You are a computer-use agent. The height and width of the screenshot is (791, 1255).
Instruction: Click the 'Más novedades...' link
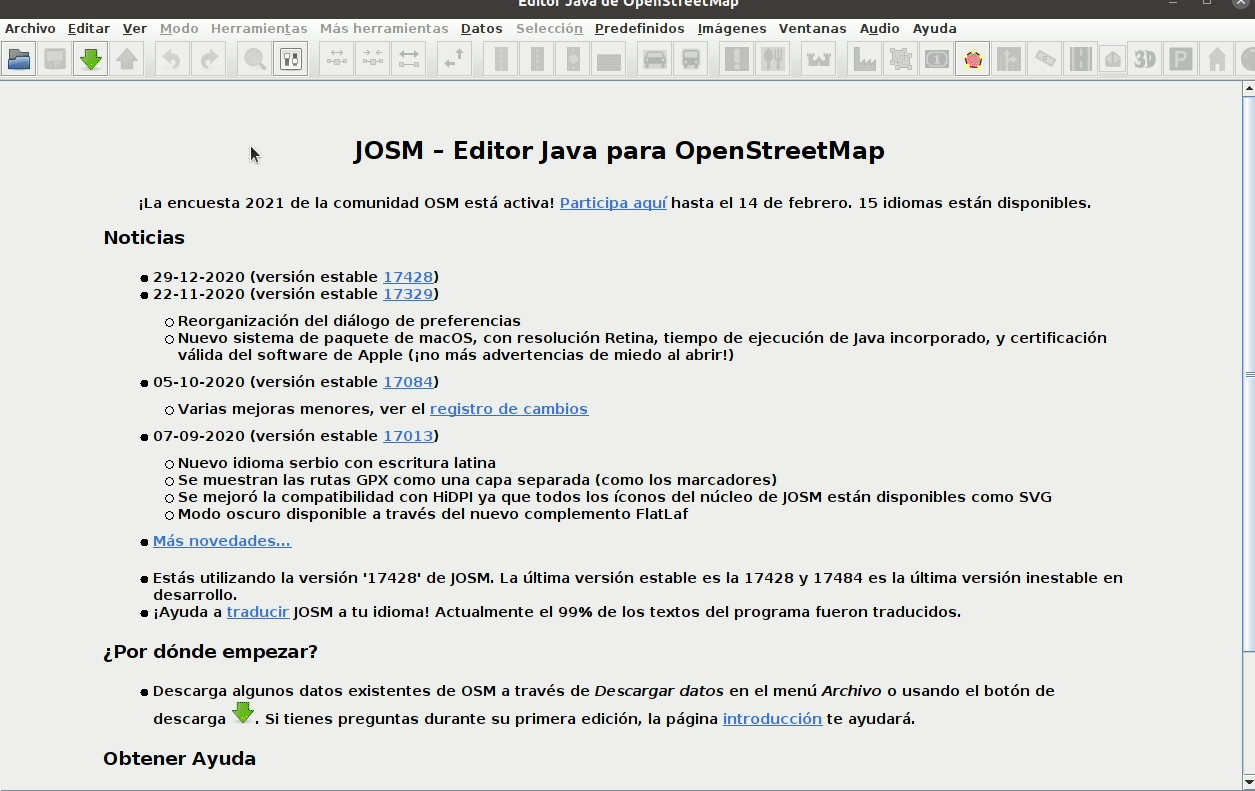(222, 541)
